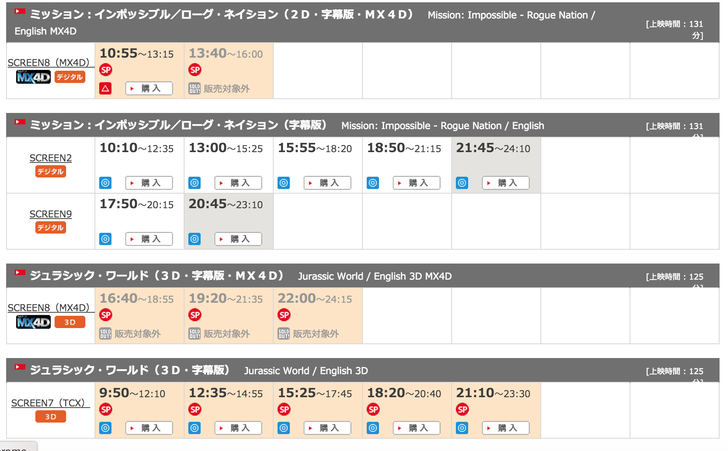Open the SCREEN8 (MX4D) link for Jurassic World
728x451 pixels.
[49, 308]
